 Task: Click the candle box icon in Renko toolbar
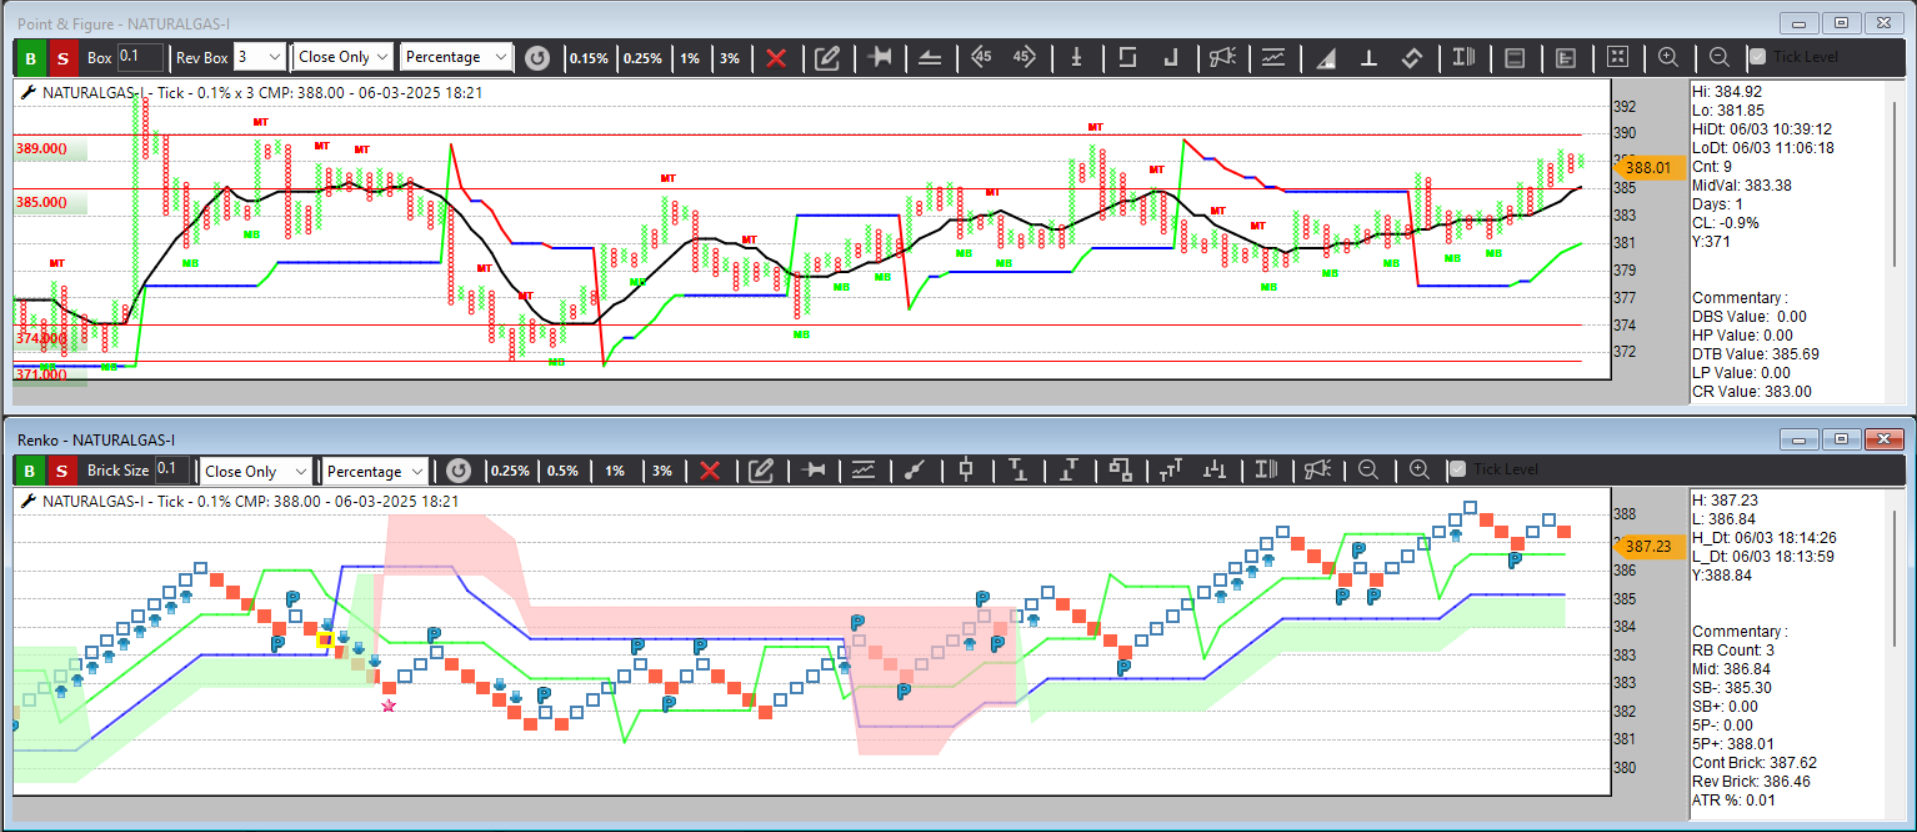coord(966,469)
